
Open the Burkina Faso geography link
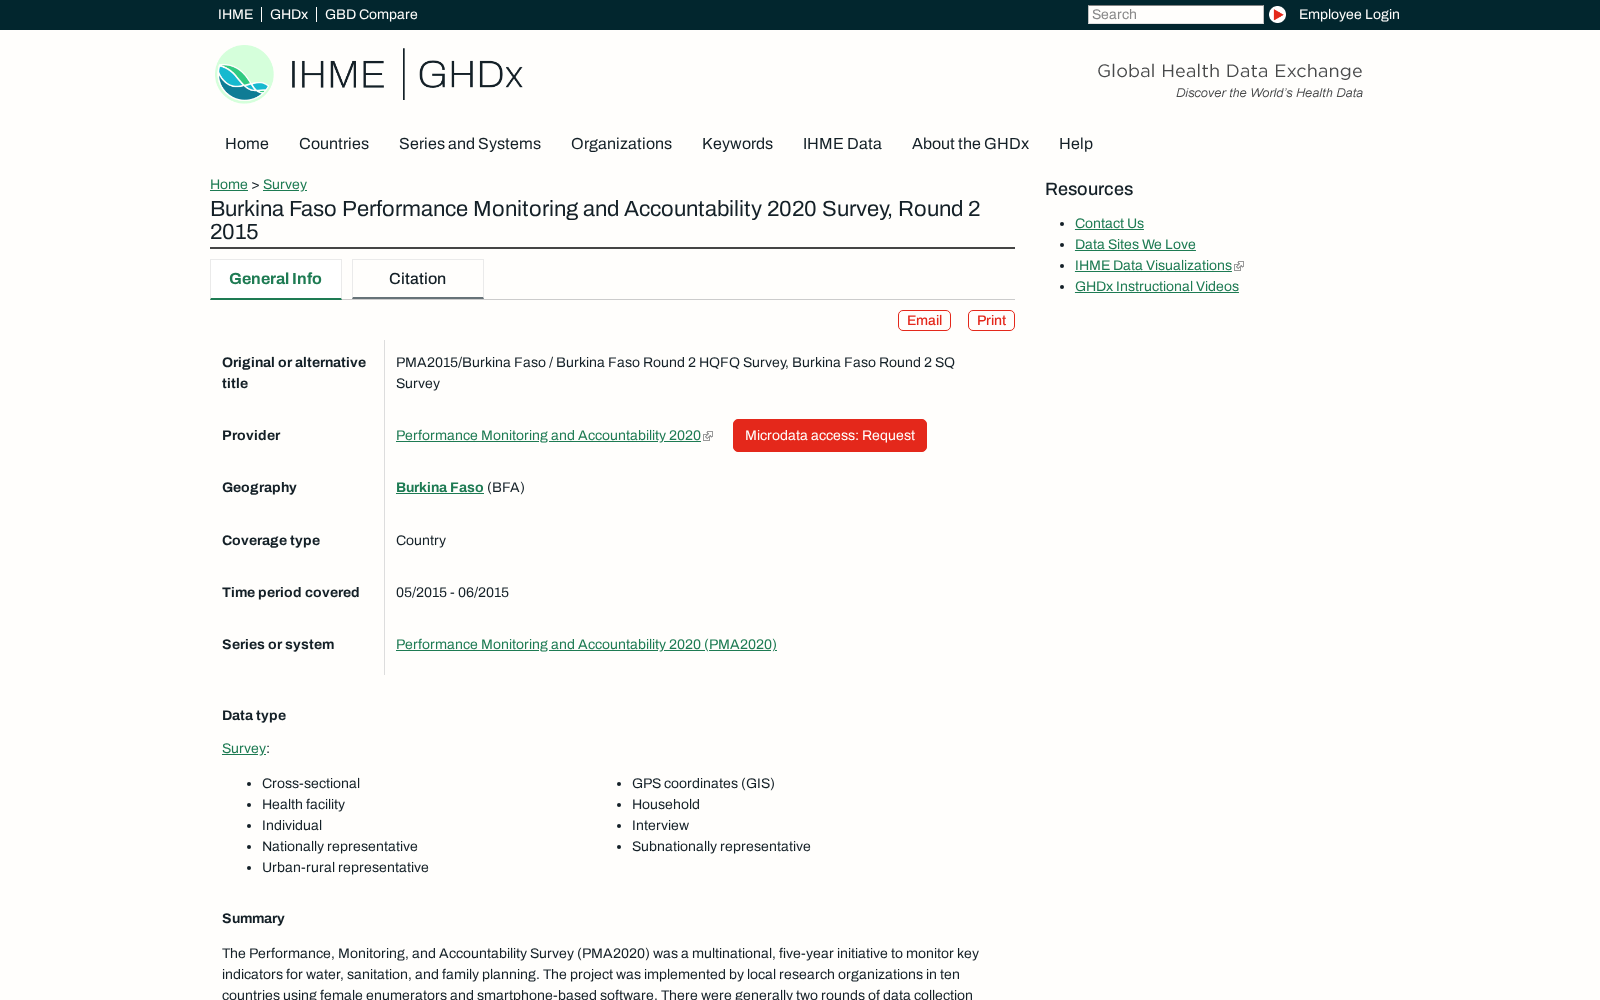[x=440, y=488]
